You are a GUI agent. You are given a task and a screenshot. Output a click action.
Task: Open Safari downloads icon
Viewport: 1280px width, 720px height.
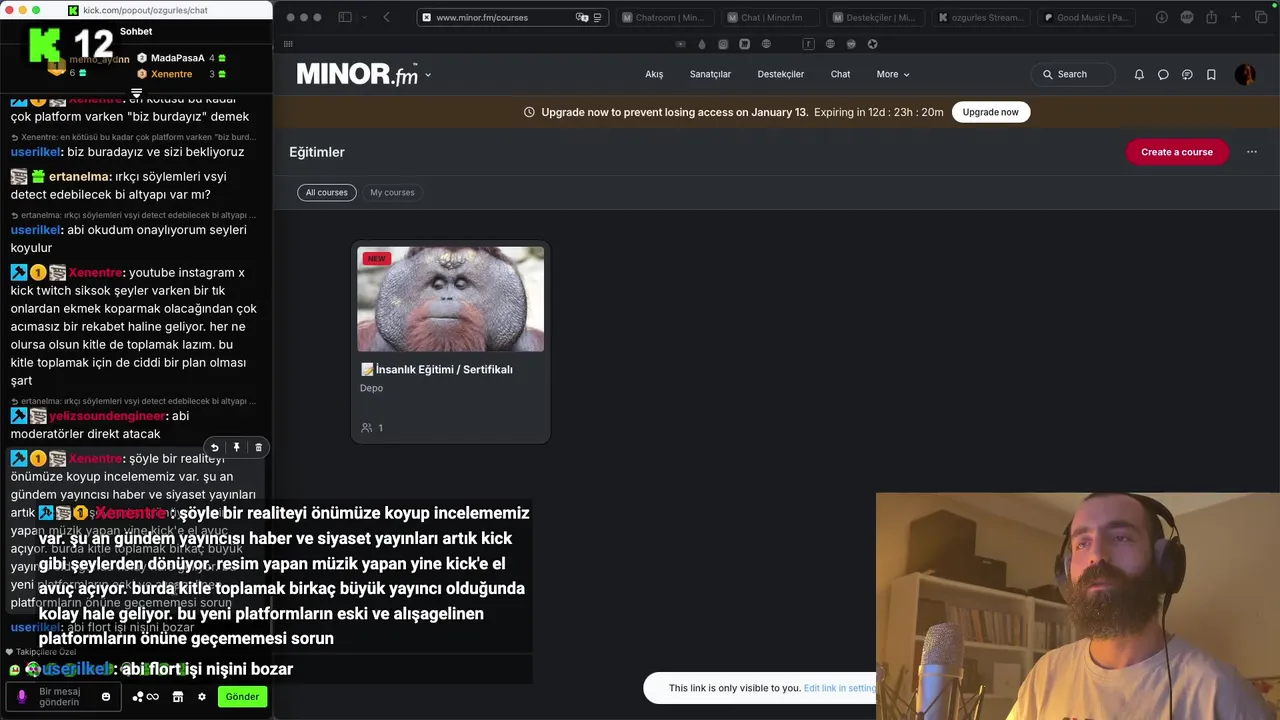[x=1162, y=17]
